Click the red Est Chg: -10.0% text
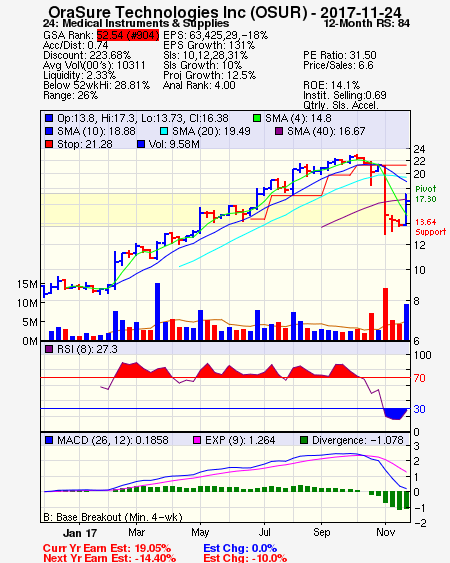 point(245,558)
